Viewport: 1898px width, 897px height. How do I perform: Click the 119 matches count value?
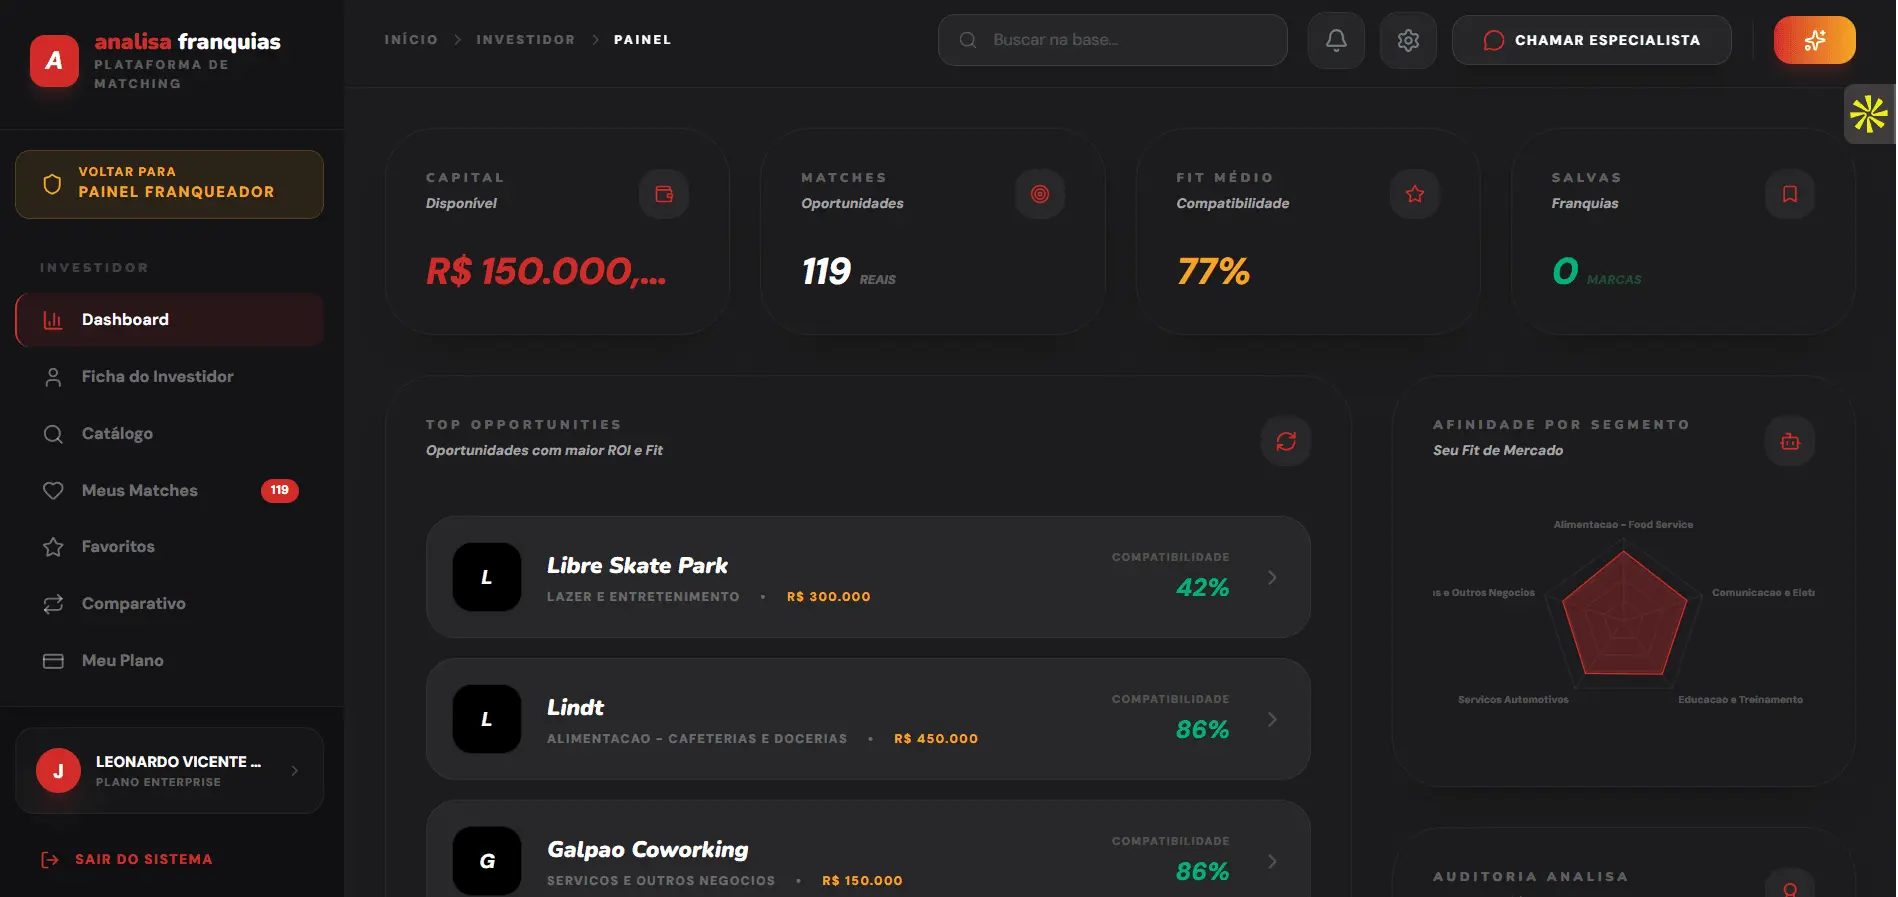(826, 272)
